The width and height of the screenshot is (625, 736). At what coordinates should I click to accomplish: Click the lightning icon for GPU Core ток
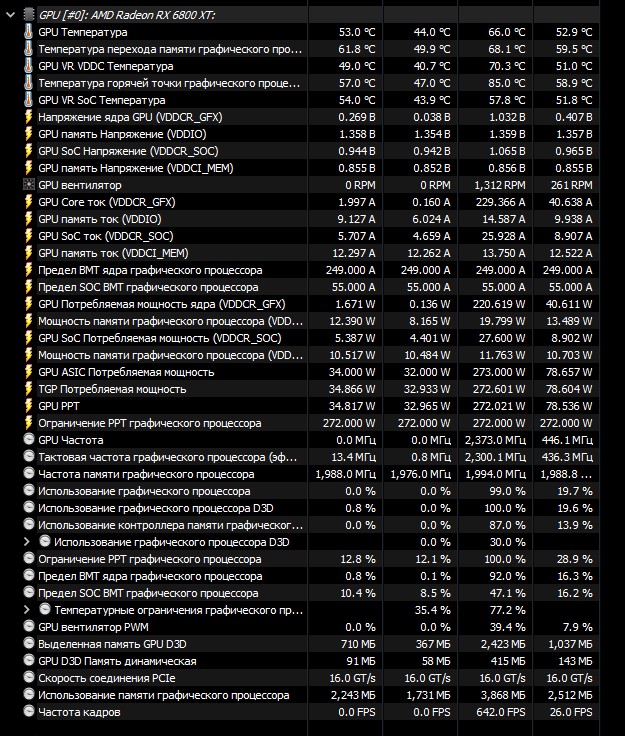coord(29,202)
